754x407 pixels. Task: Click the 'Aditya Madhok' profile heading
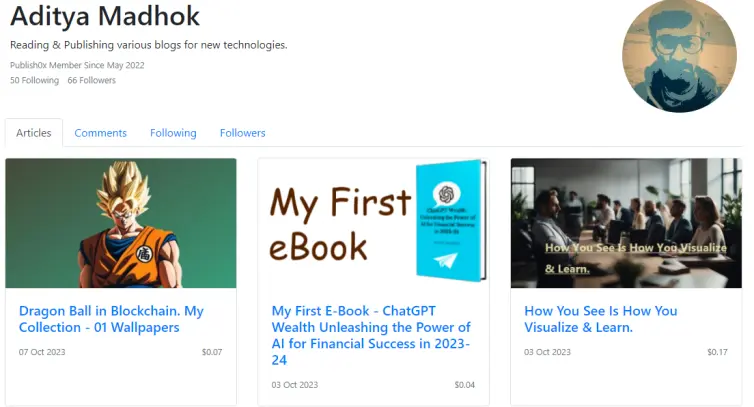(105, 16)
